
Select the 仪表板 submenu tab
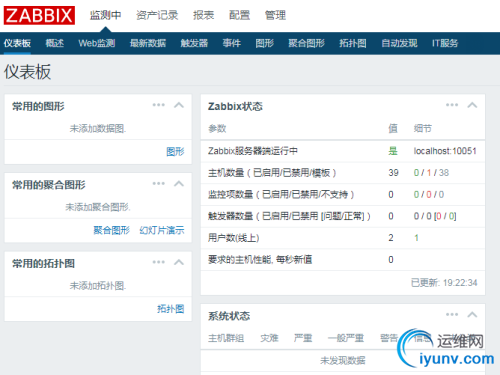coord(17,43)
